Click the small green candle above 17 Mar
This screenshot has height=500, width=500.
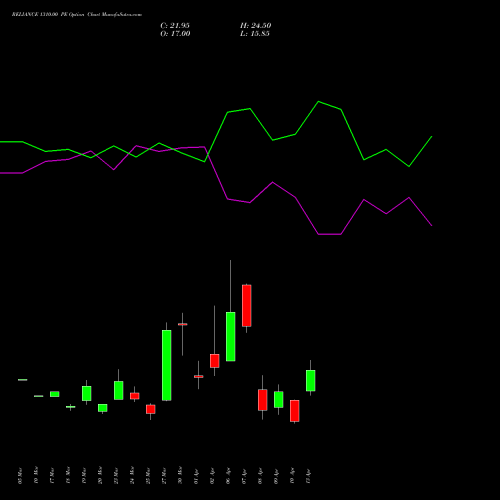coord(55,394)
